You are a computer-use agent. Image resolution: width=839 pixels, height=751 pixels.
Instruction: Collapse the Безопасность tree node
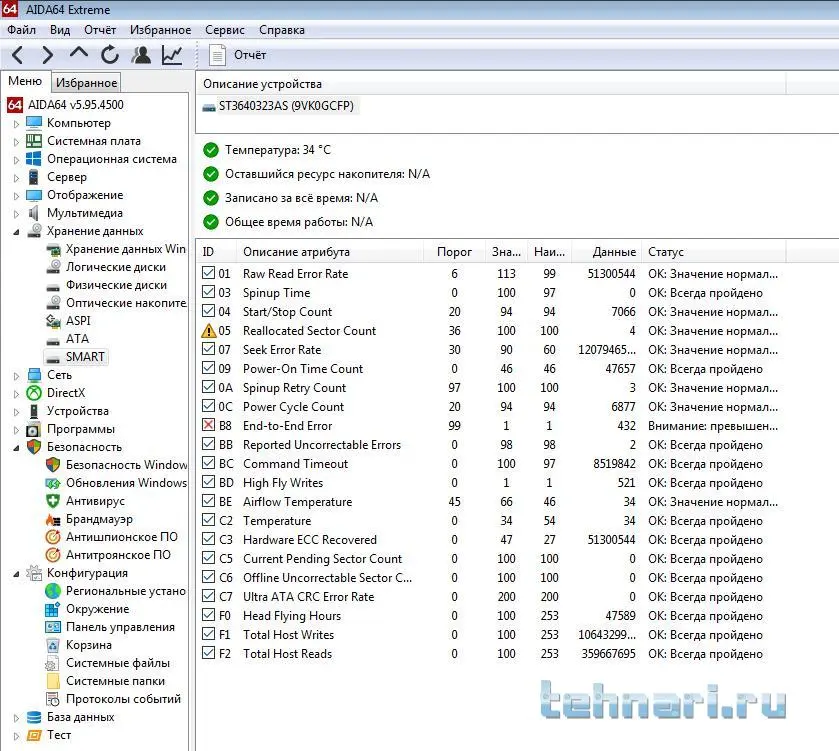click(16, 448)
